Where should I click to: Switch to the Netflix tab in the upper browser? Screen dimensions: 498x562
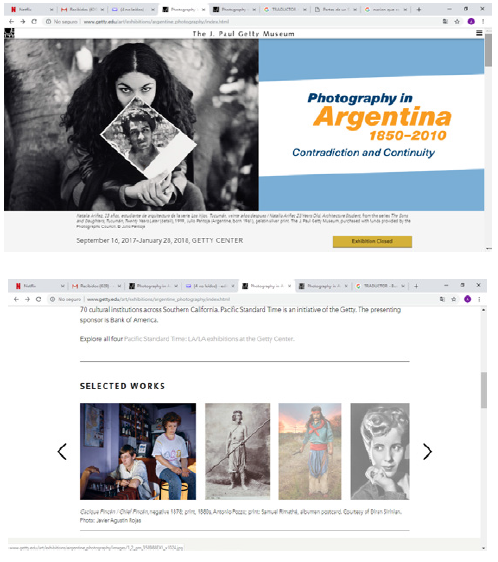pos(29,9)
